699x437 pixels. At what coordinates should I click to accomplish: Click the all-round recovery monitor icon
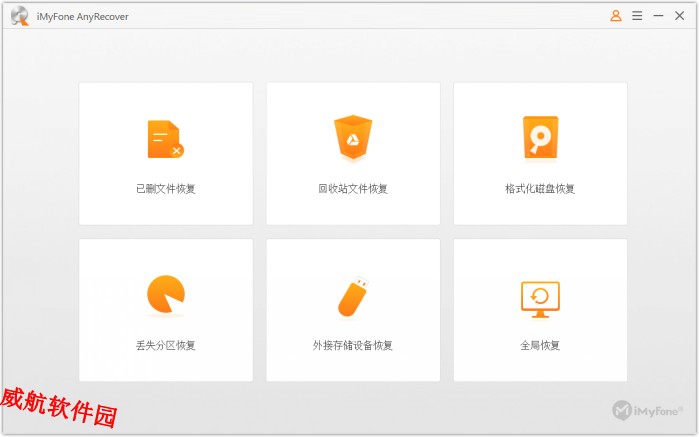coord(540,299)
